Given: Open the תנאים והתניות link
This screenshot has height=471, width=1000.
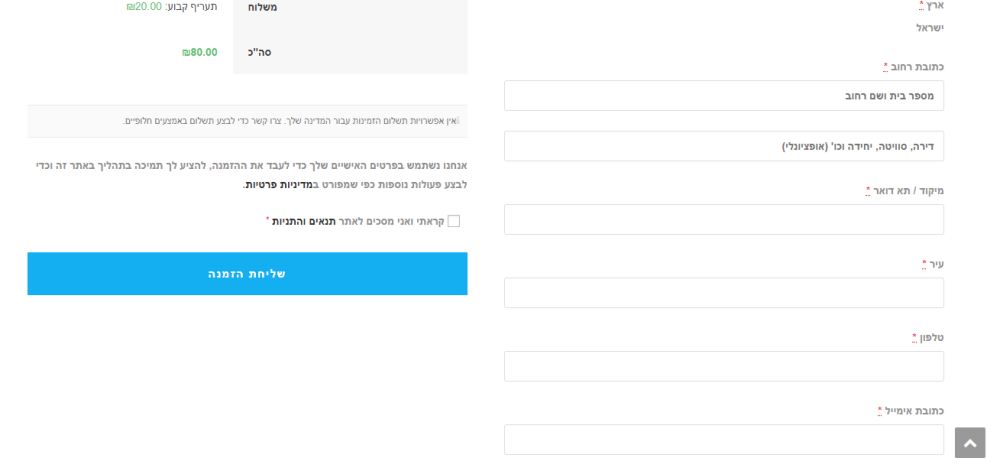Looking at the screenshot, I should [304, 221].
